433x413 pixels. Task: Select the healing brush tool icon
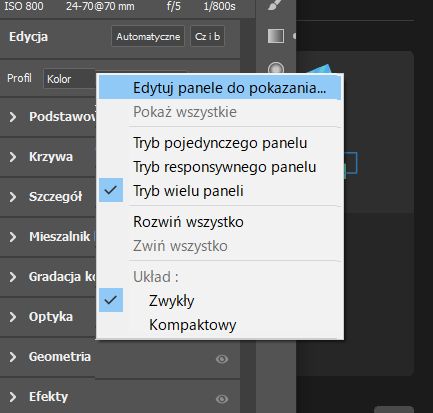[276, 5]
